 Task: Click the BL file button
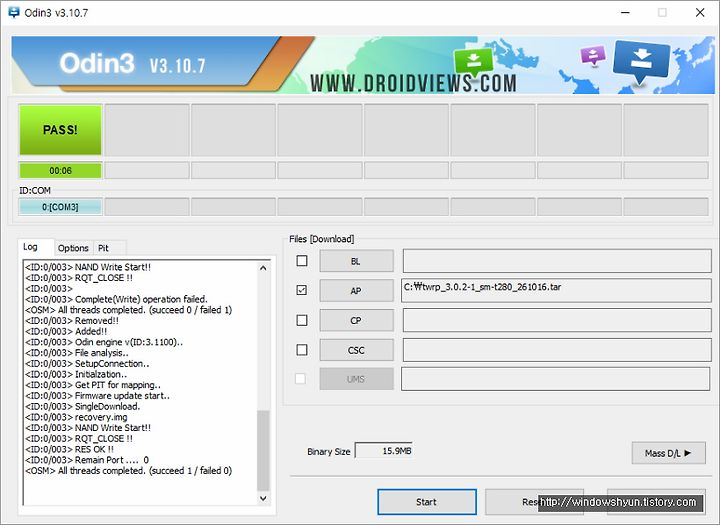(356, 261)
